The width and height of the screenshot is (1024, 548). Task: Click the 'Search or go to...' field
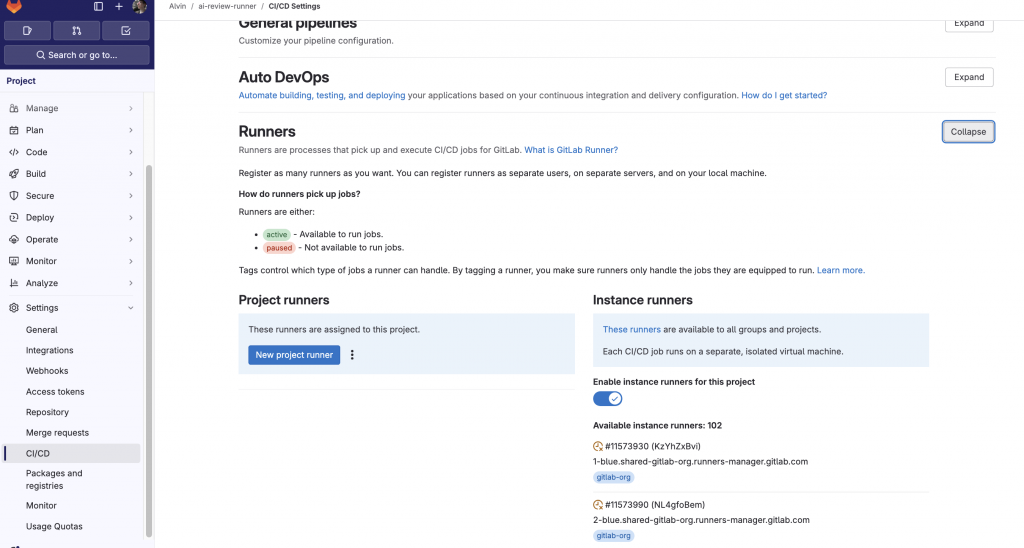pos(76,55)
